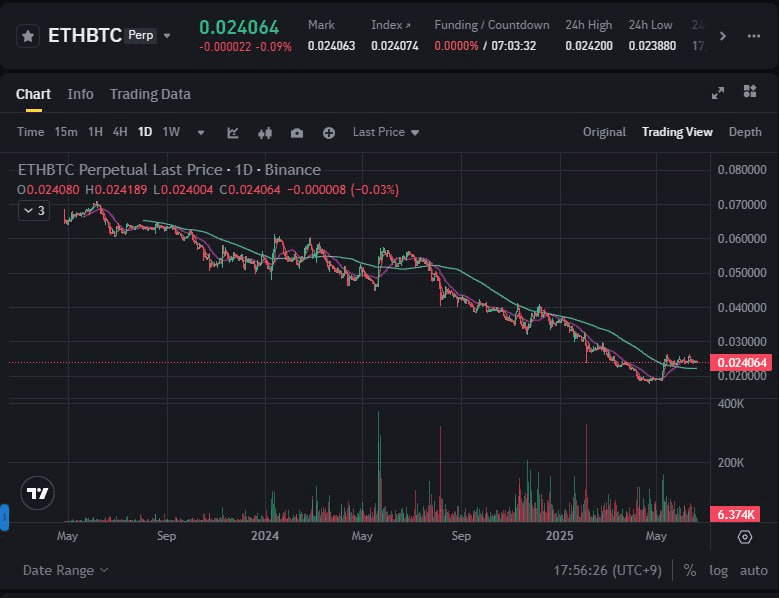Switch to Trading View chart
This screenshot has height=598, width=779.
677,132
